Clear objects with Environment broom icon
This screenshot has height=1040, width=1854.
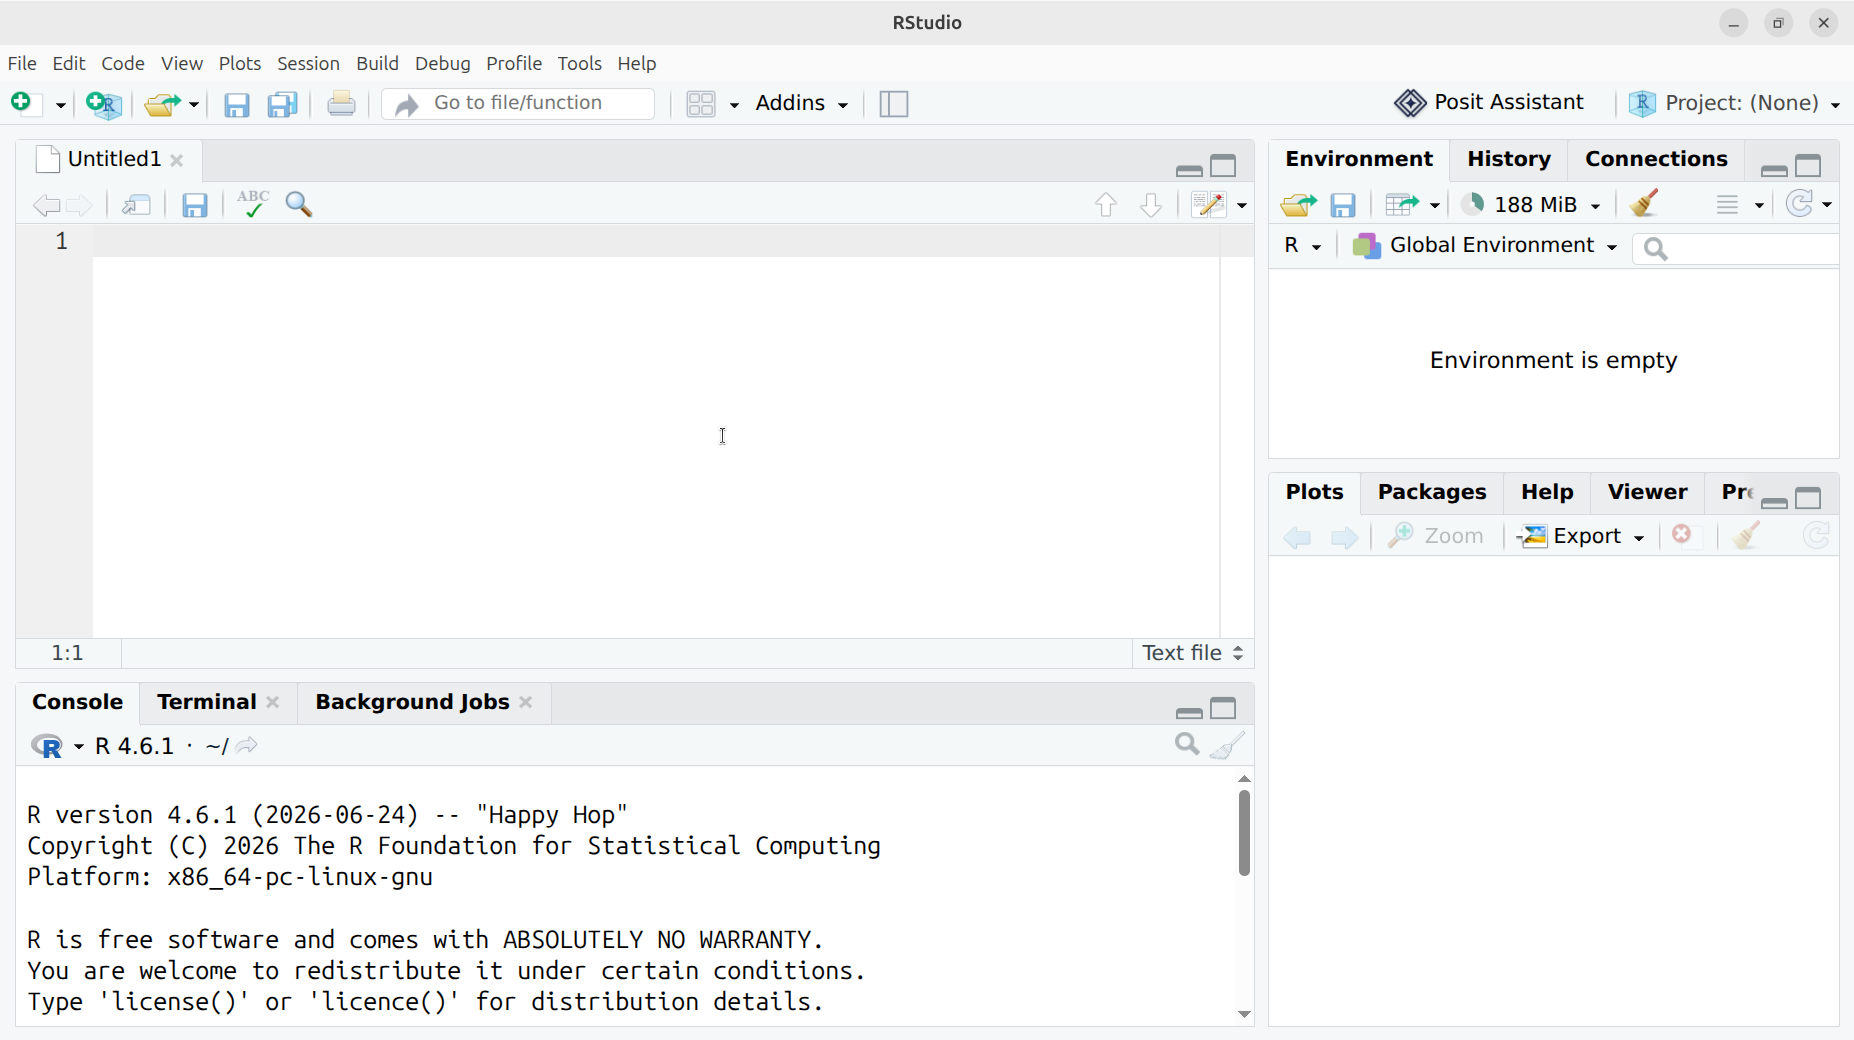click(1646, 204)
